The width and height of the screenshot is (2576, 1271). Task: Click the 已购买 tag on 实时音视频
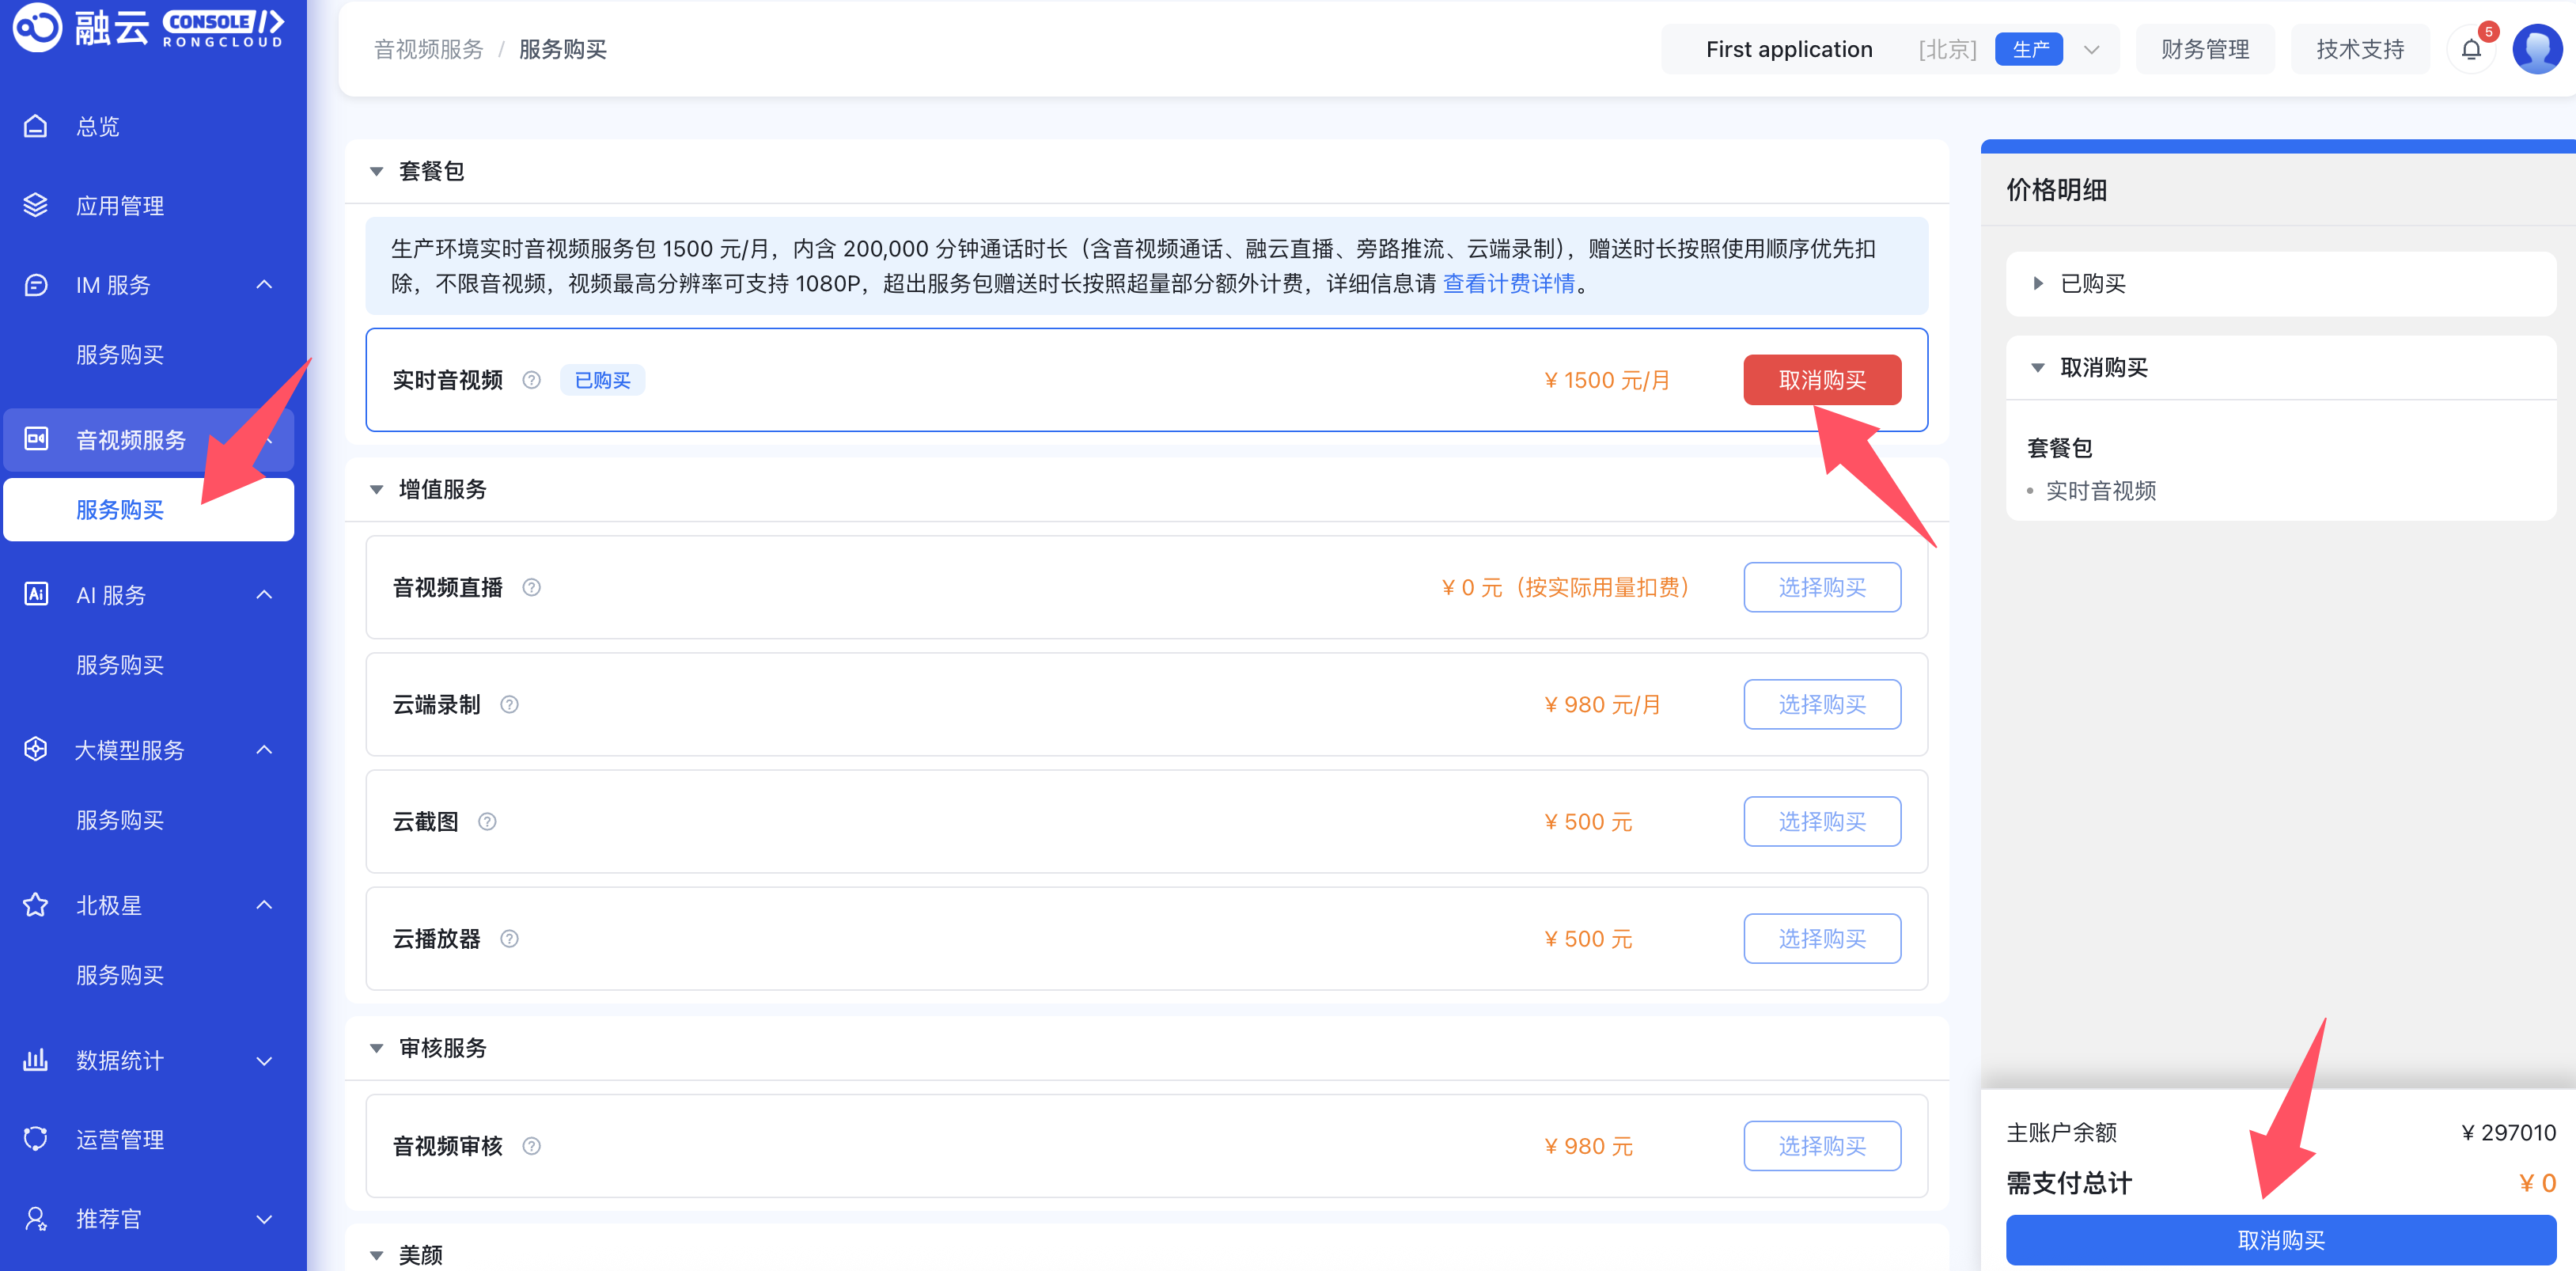[x=602, y=380]
